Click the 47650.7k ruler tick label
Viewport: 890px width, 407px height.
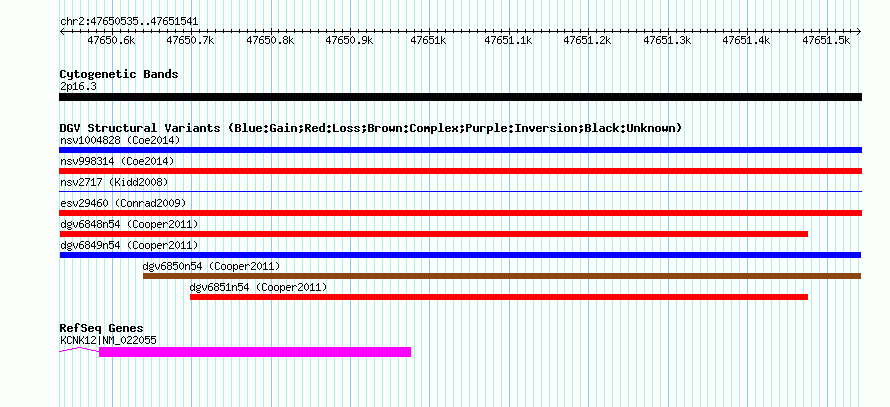click(x=191, y=40)
